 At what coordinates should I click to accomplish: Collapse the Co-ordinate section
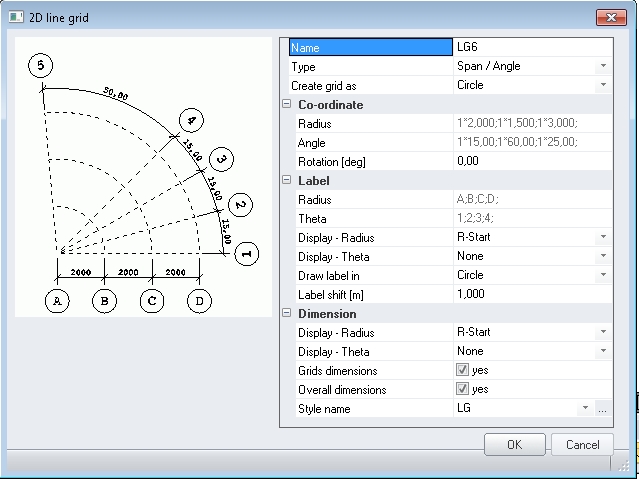click(286, 104)
